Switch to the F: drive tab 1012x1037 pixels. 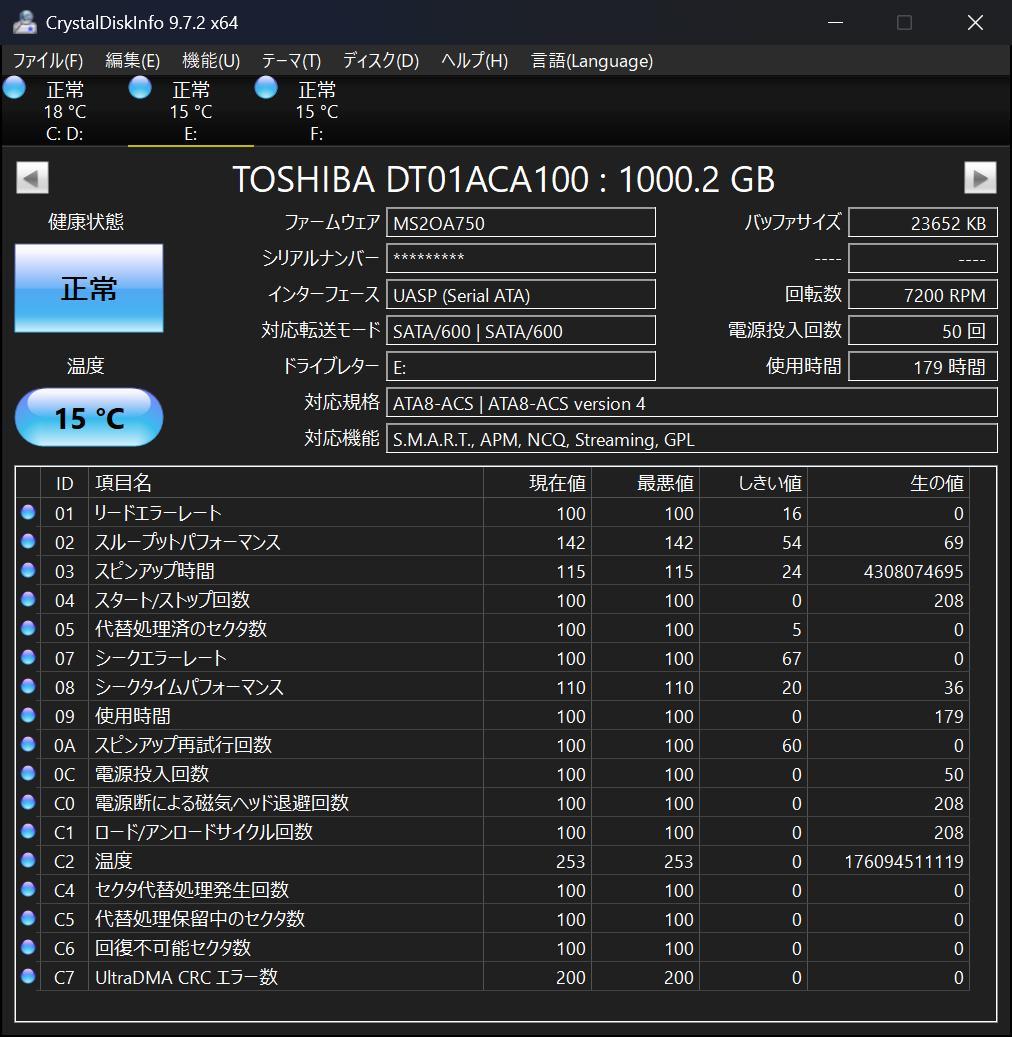316,110
